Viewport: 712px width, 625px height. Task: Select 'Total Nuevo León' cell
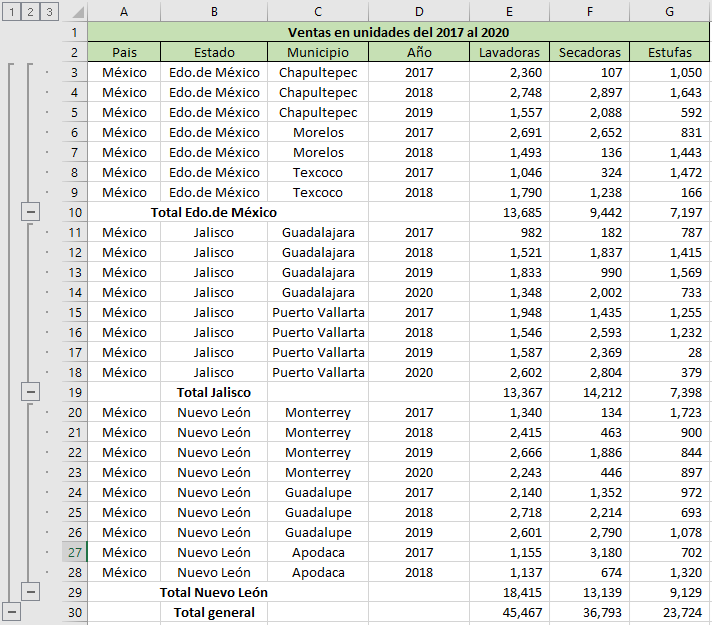point(214,592)
